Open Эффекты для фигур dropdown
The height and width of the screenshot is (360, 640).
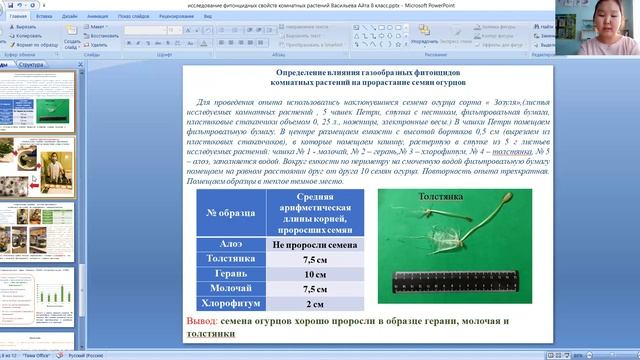[501, 45]
